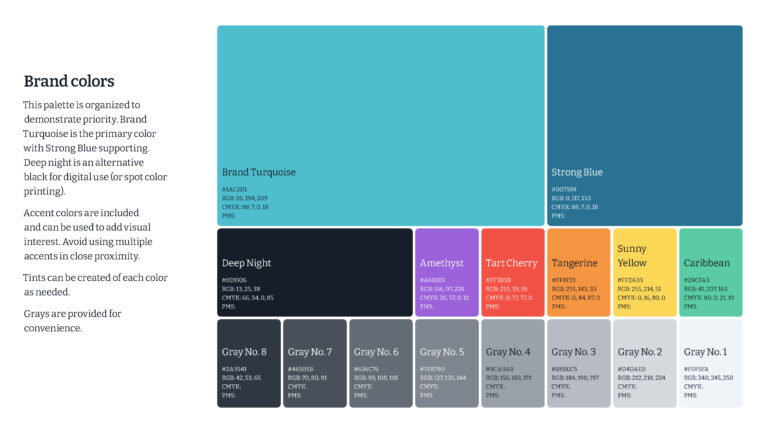Click the 'RGB: 42, 53, 65' value
Viewport: 768px width, 432px height.
[x=241, y=378]
